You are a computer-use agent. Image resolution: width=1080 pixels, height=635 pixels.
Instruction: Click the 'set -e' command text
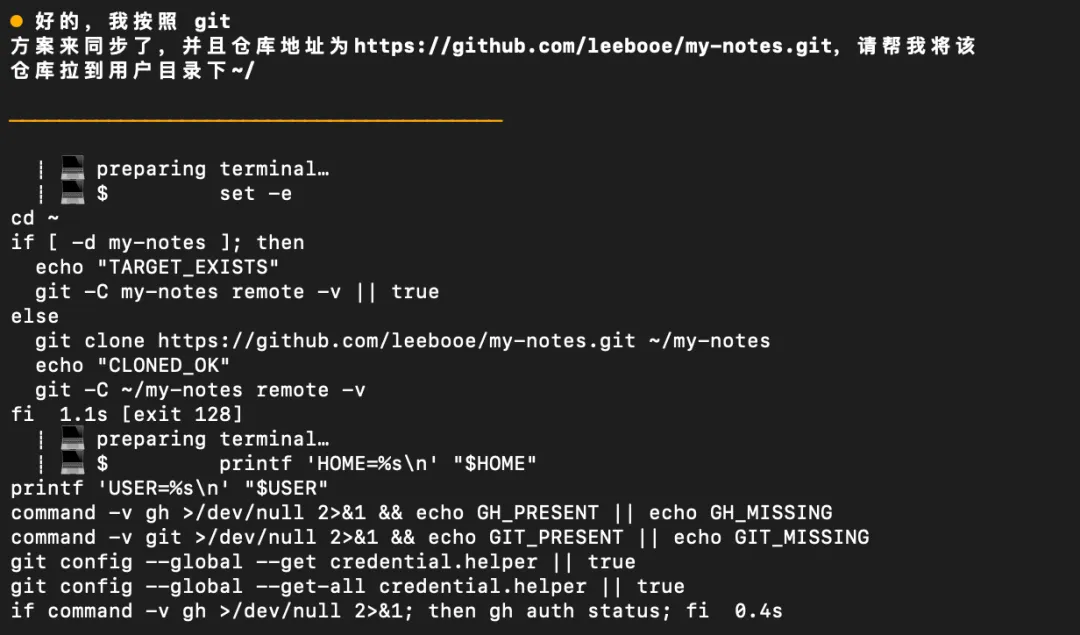[256, 194]
